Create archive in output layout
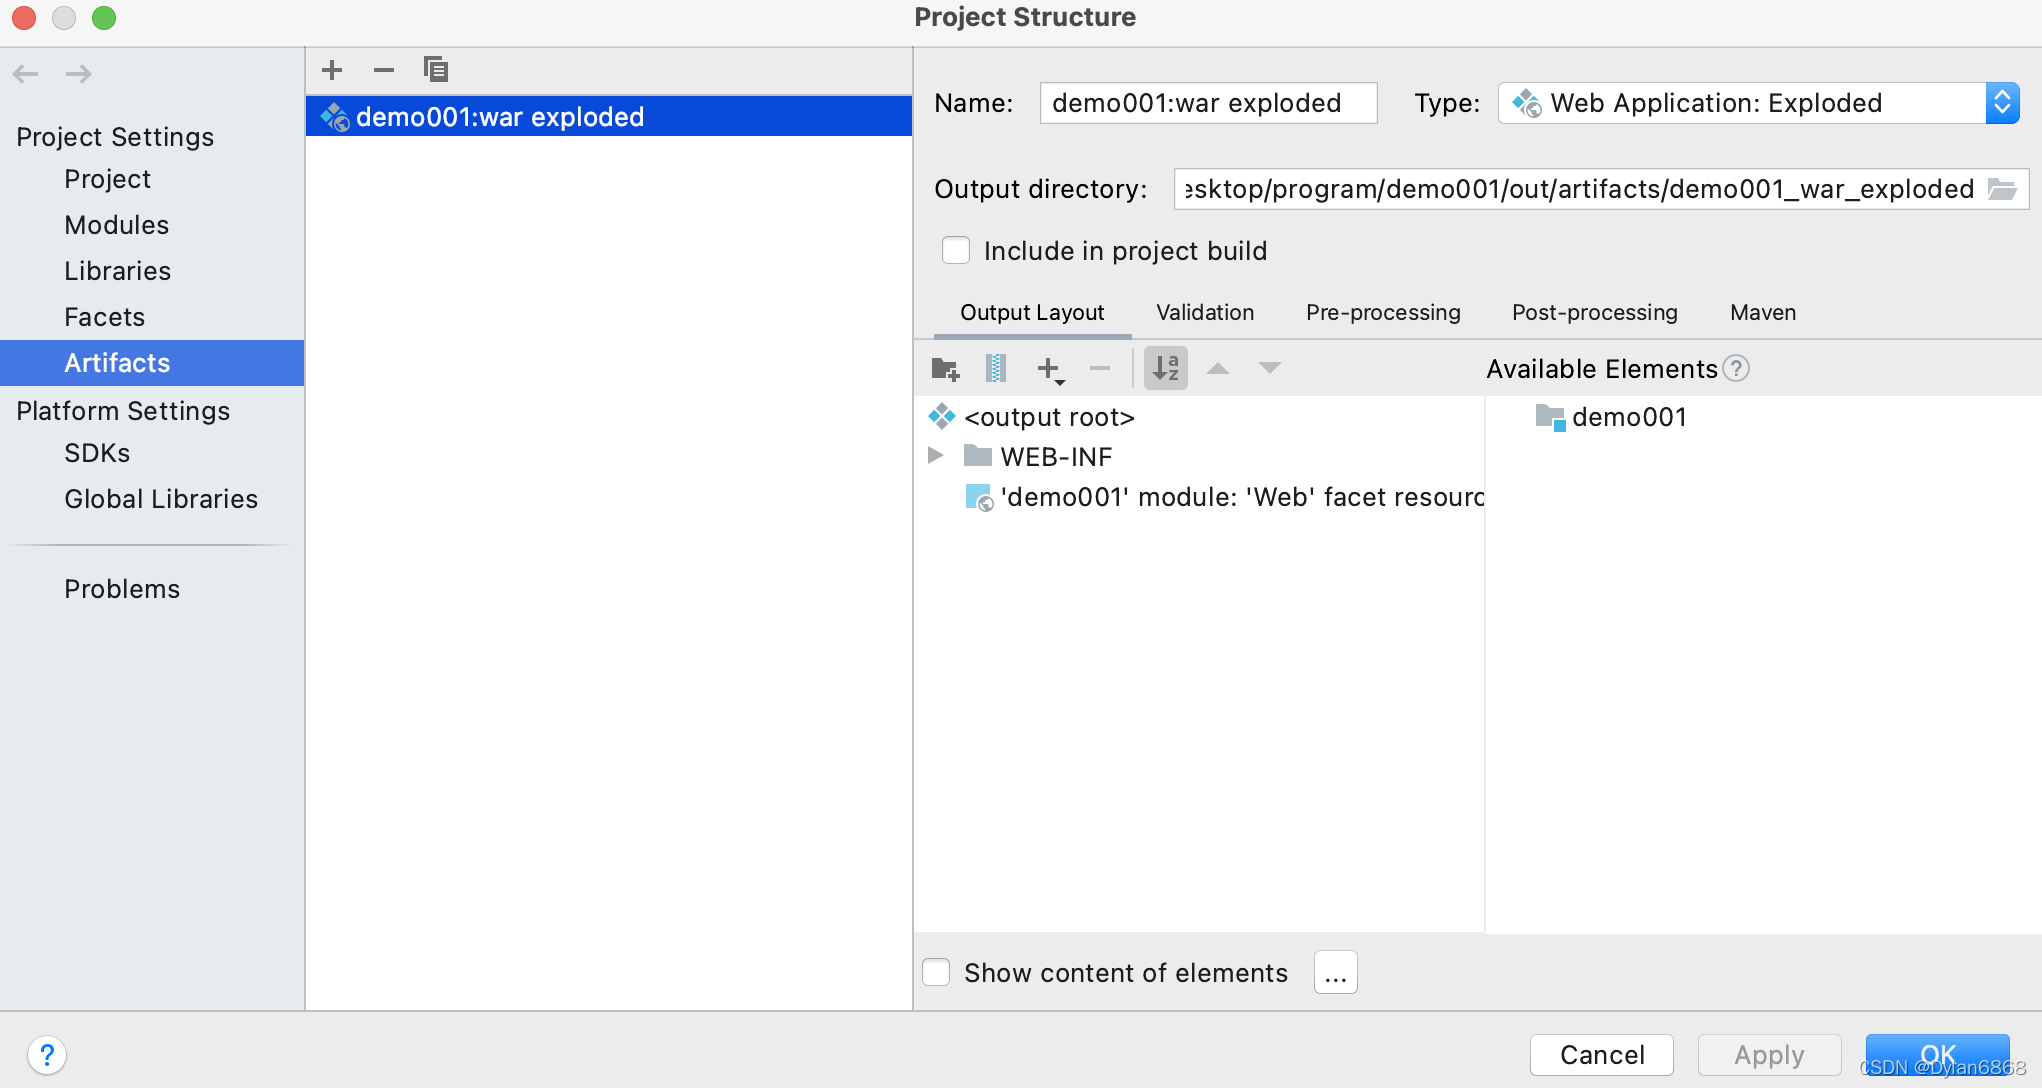2042x1088 pixels. pyautogui.click(x=996, y=369)
